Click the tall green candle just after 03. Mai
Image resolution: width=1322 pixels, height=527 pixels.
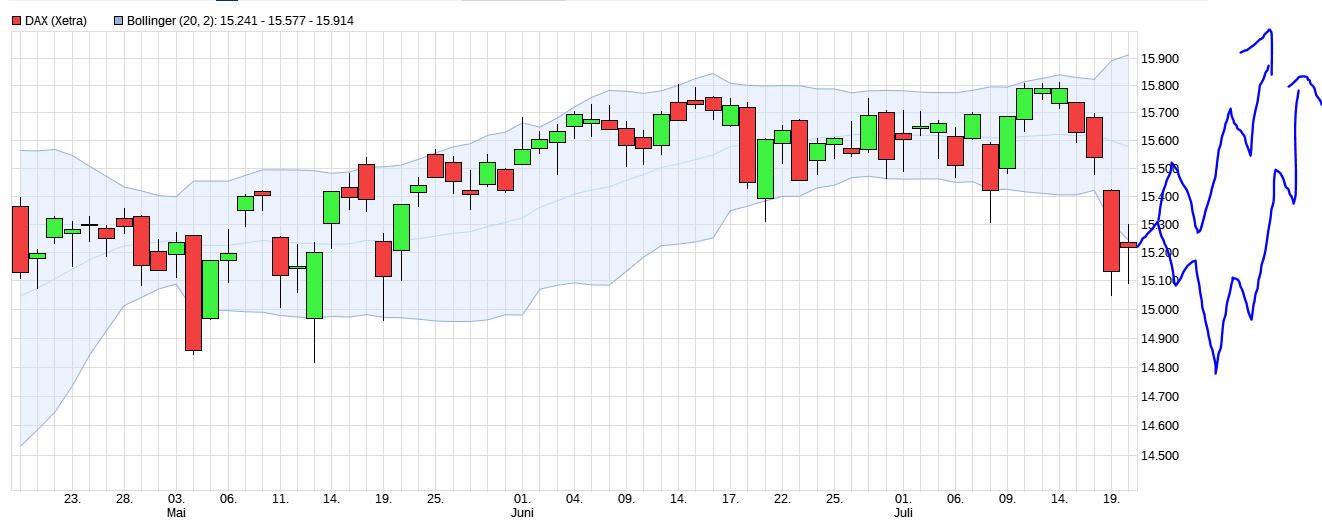[210, 289]
